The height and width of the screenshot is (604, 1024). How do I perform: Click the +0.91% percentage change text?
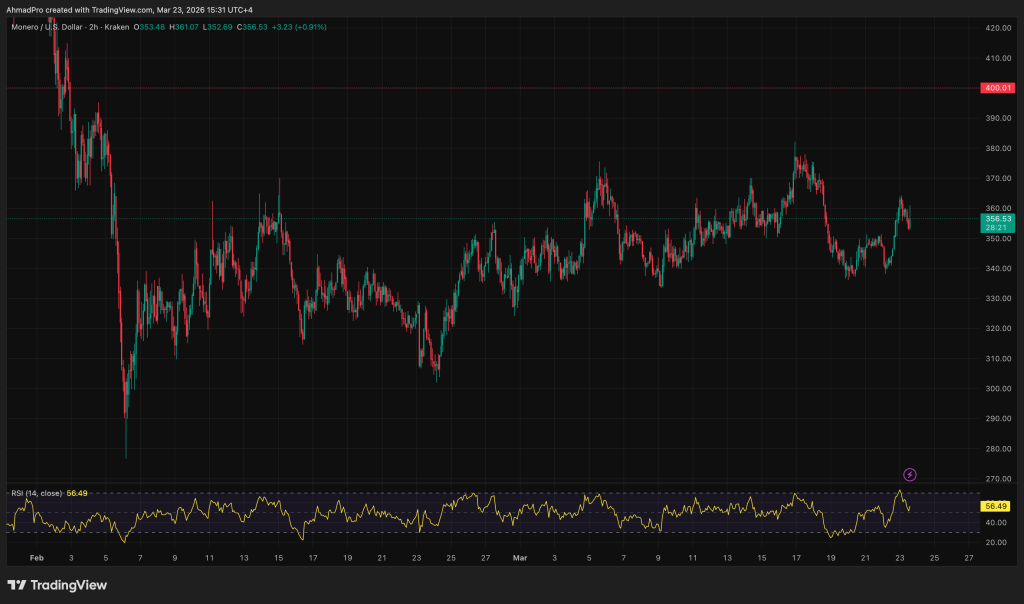pyautogui.click(x=312, y=27)
